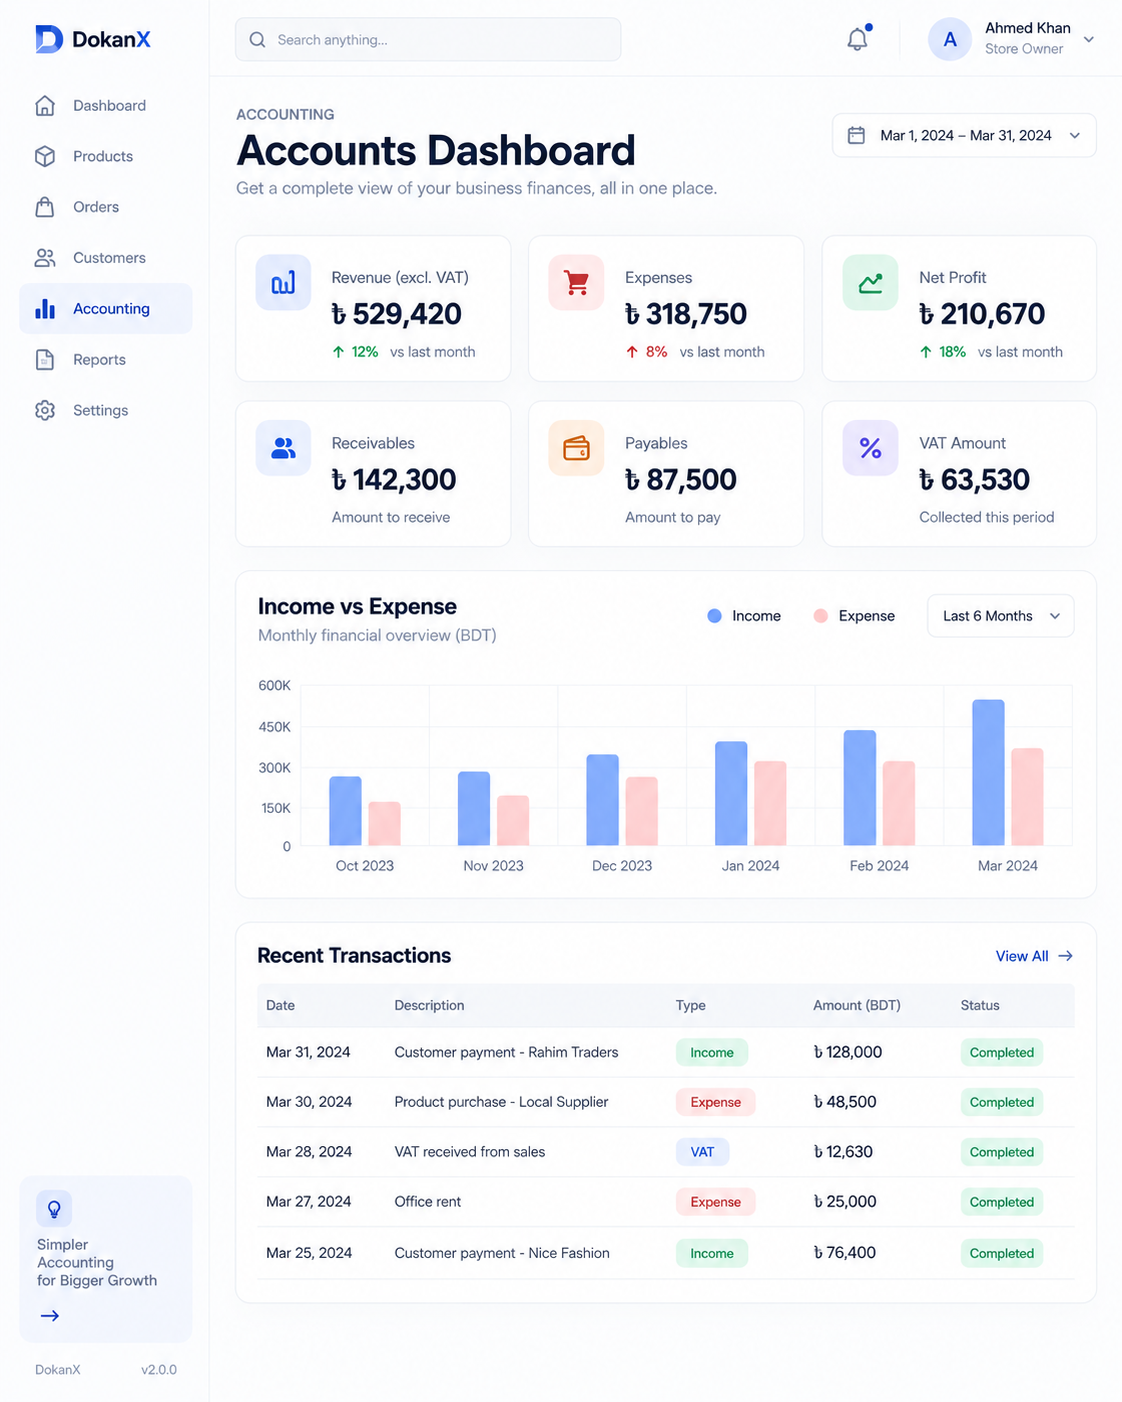Select the Accounting menu item

(105, 308)
